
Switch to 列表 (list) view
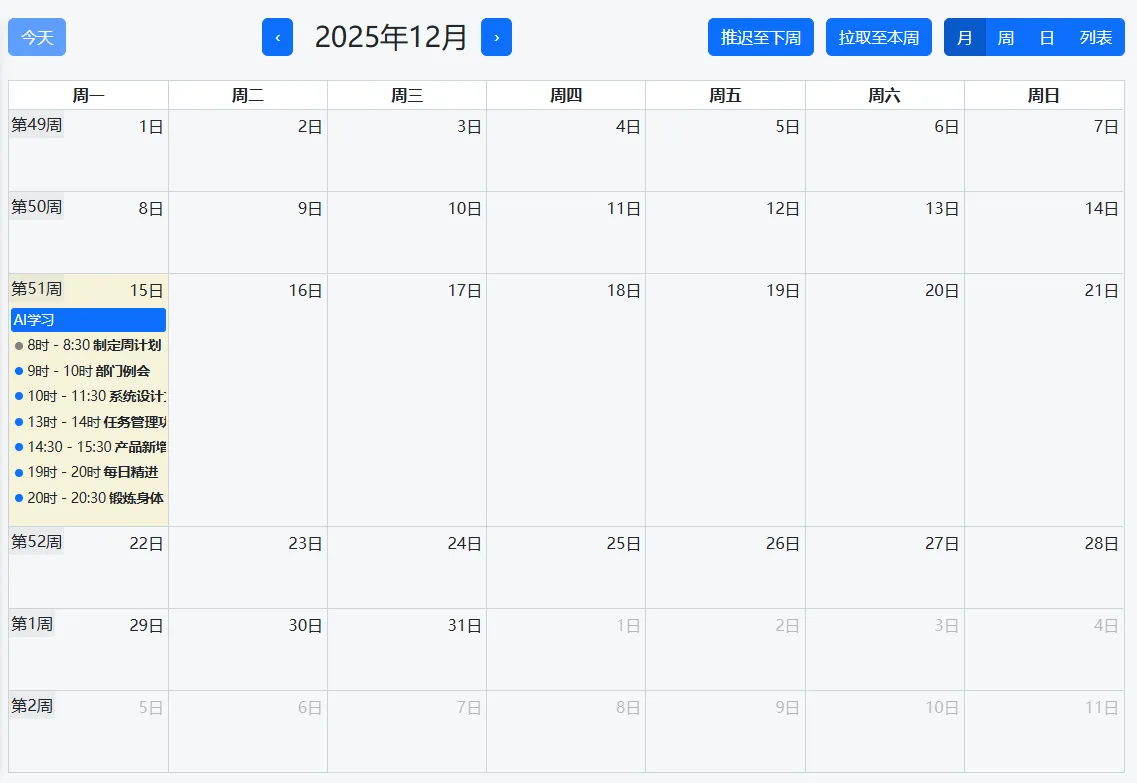(x=1095, y=37)
